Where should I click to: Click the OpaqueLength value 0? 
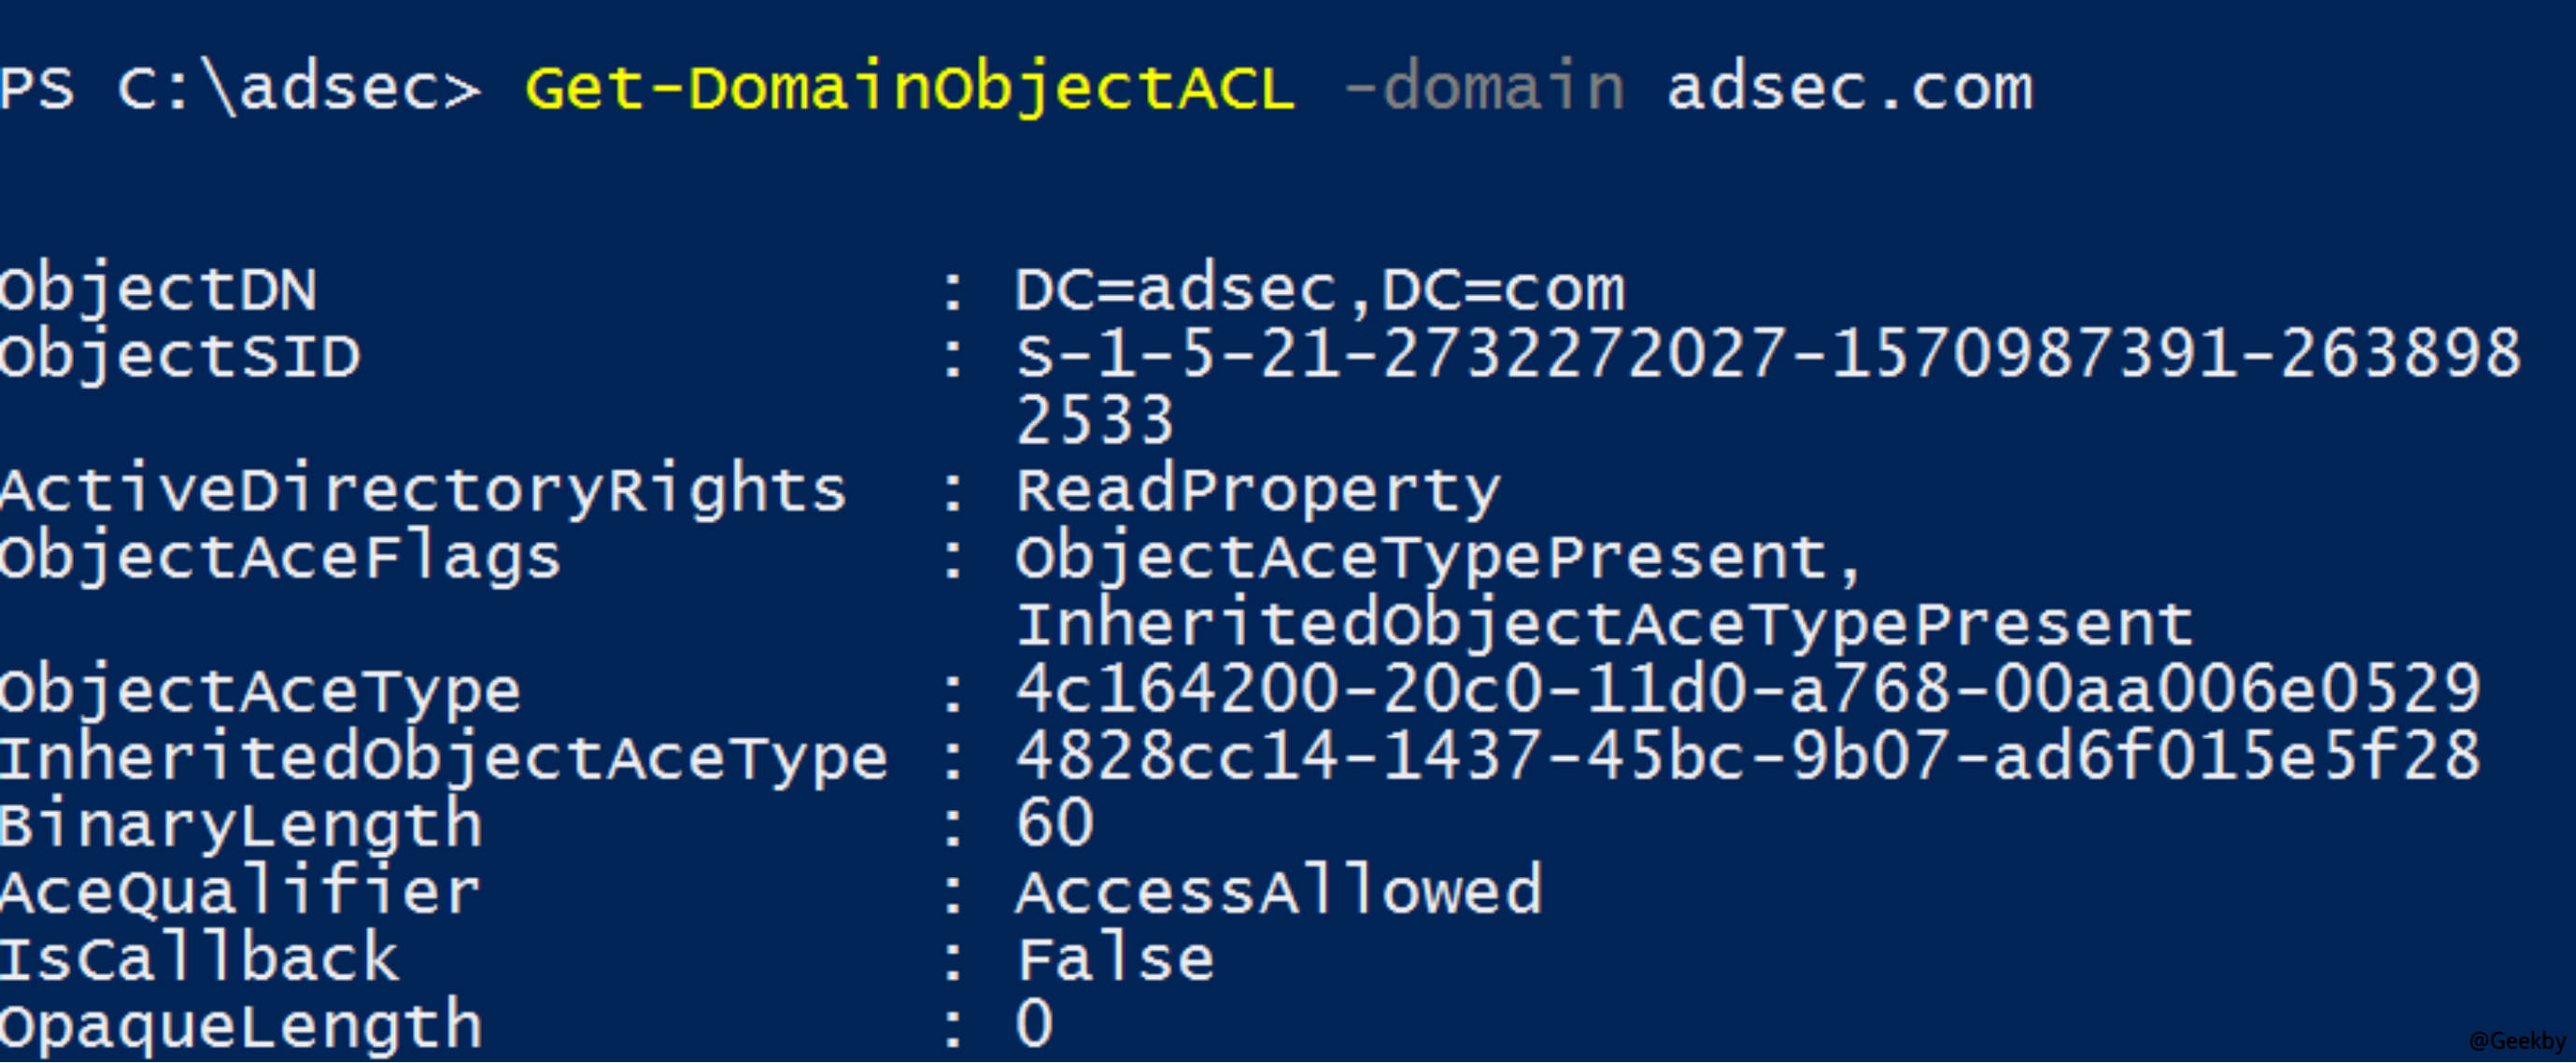point(1034,1025)
